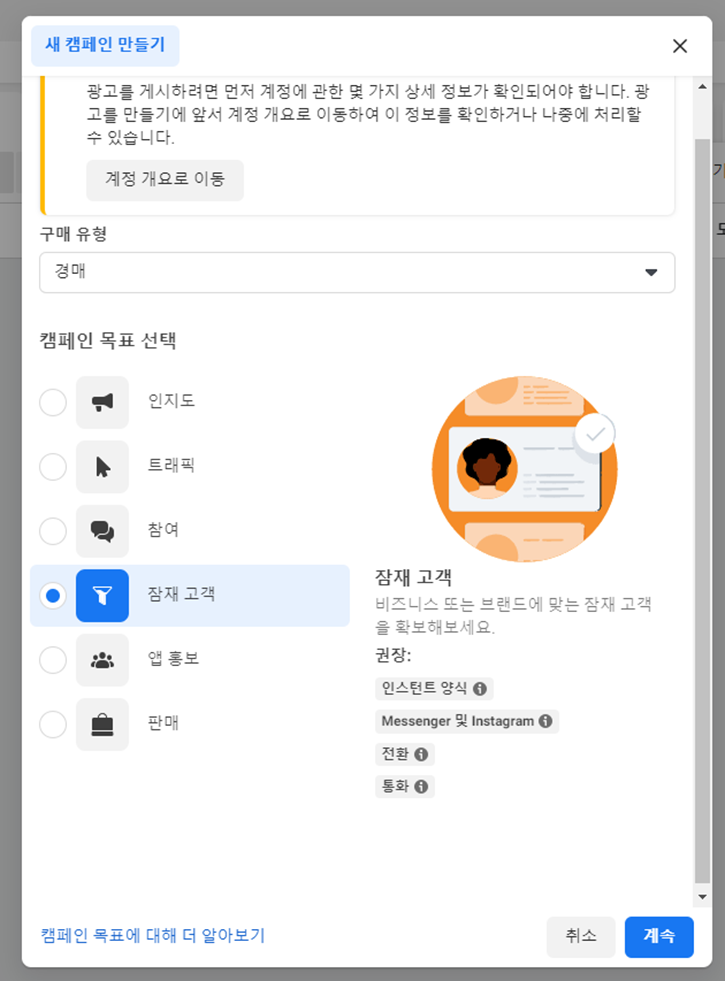Click the scrollbar up arrow

702,86
